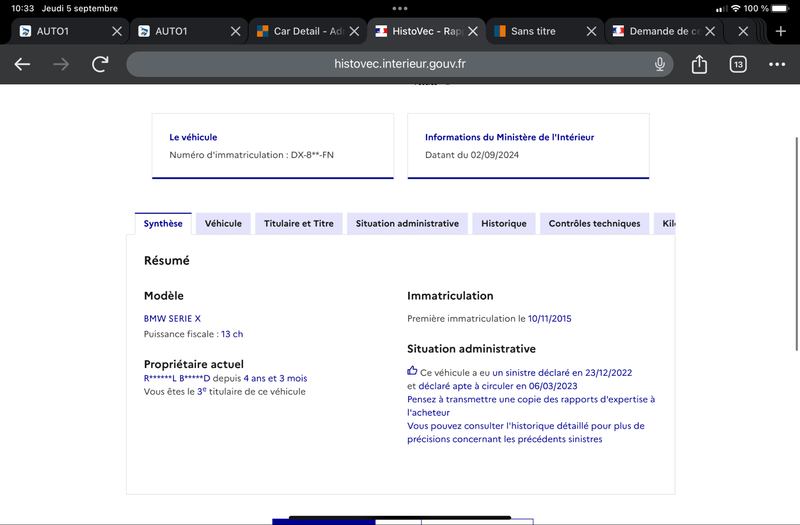This screenshot has height=525, width=800.
Task: Tap the battery 100 % indicator
Action: click(x=767, y=8)
